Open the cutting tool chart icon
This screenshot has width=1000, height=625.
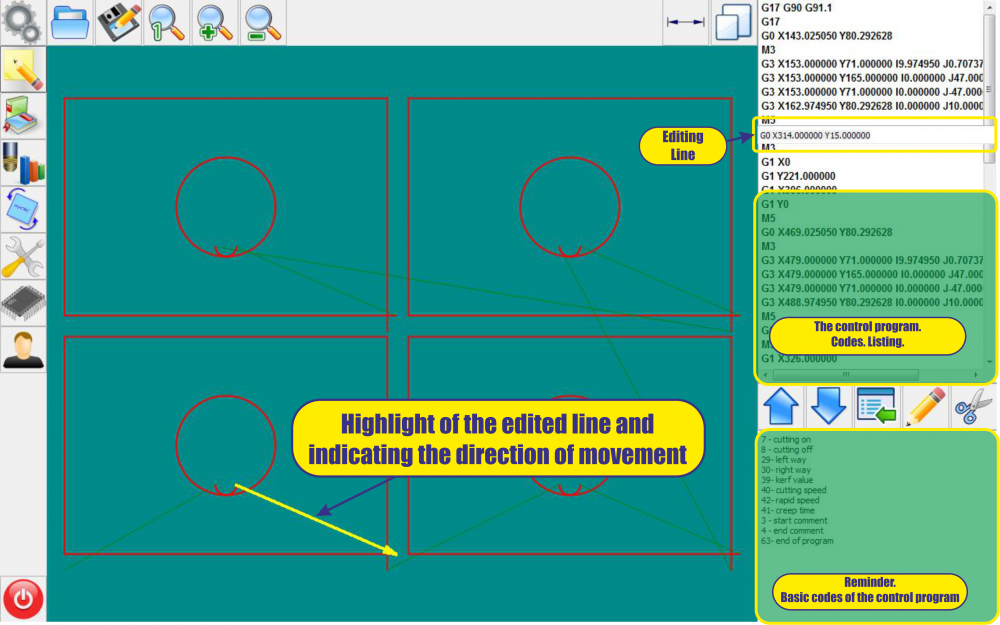pyautogui.click(x=22, y=163)
